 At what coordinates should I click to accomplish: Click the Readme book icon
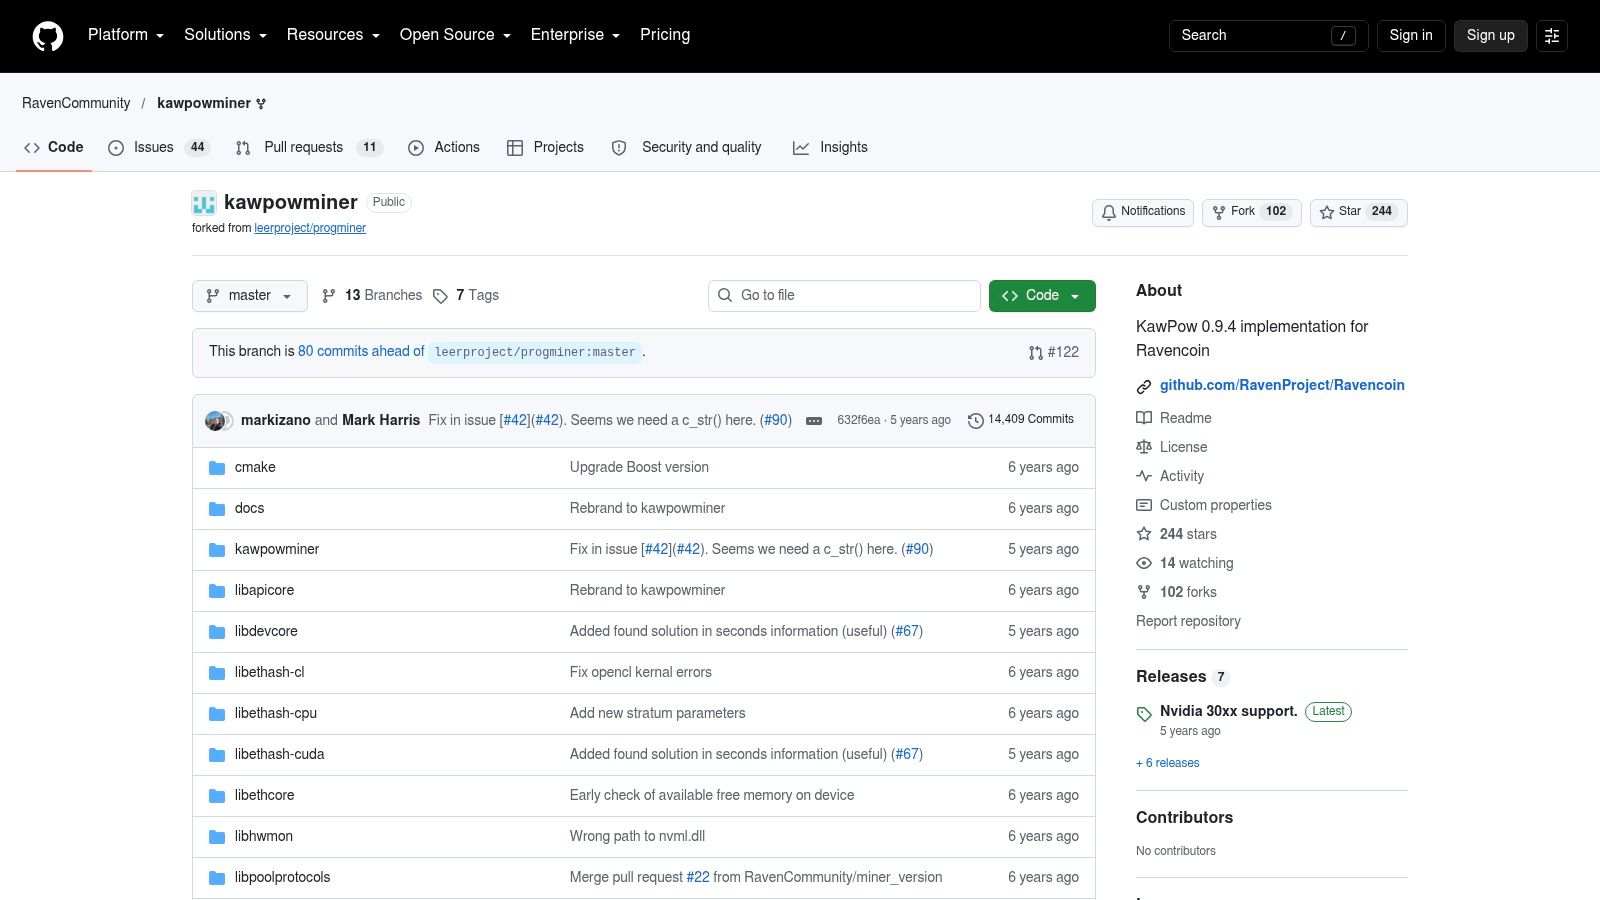pos(1144,418)
